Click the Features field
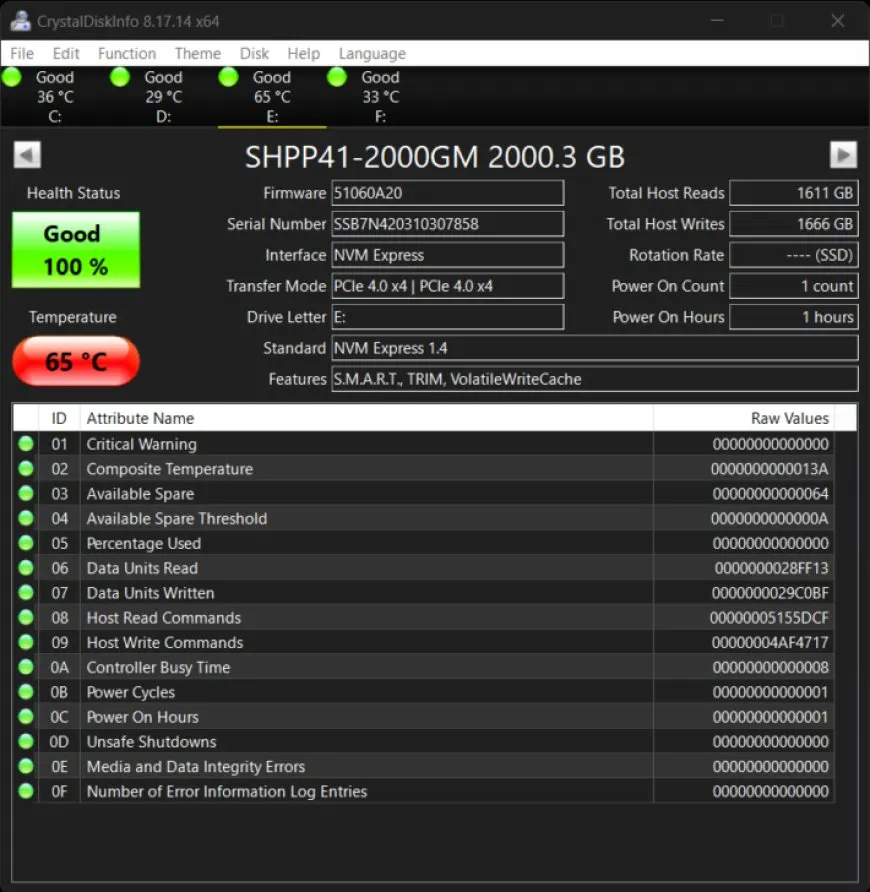This screenshot has width=870, height=892. coord(595,379)
